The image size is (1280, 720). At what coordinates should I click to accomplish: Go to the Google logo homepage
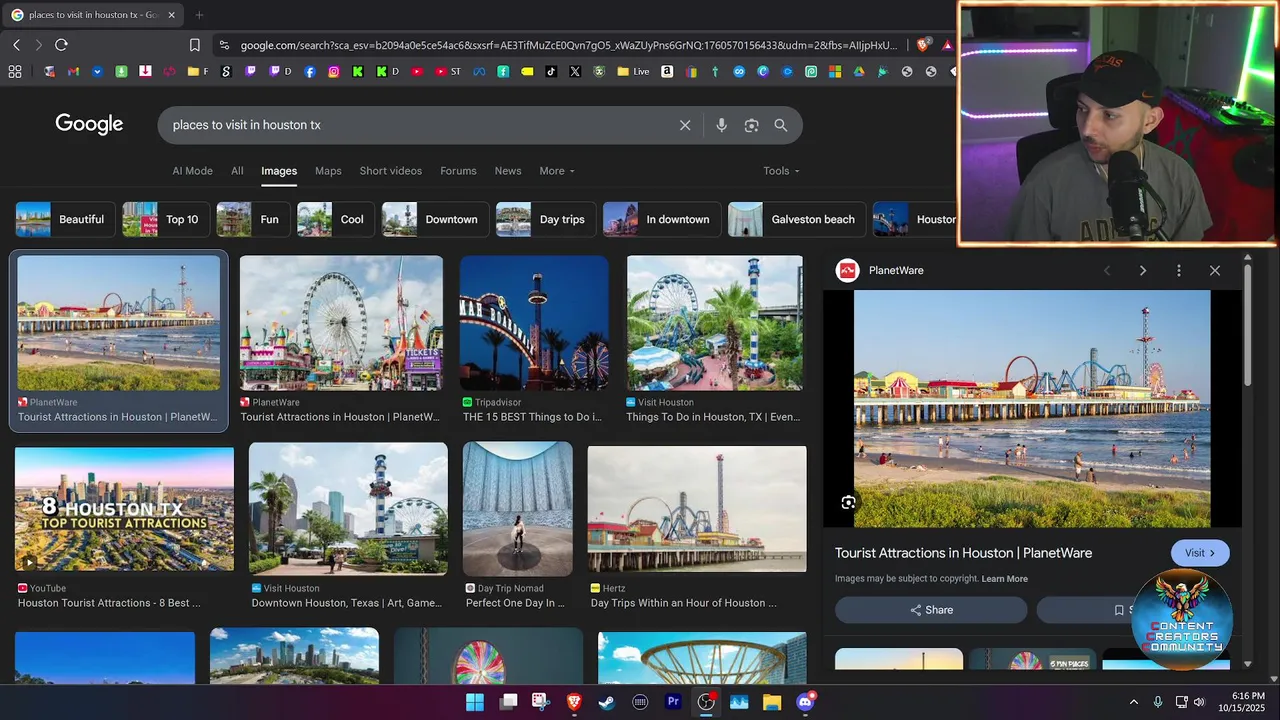[89, 124]
